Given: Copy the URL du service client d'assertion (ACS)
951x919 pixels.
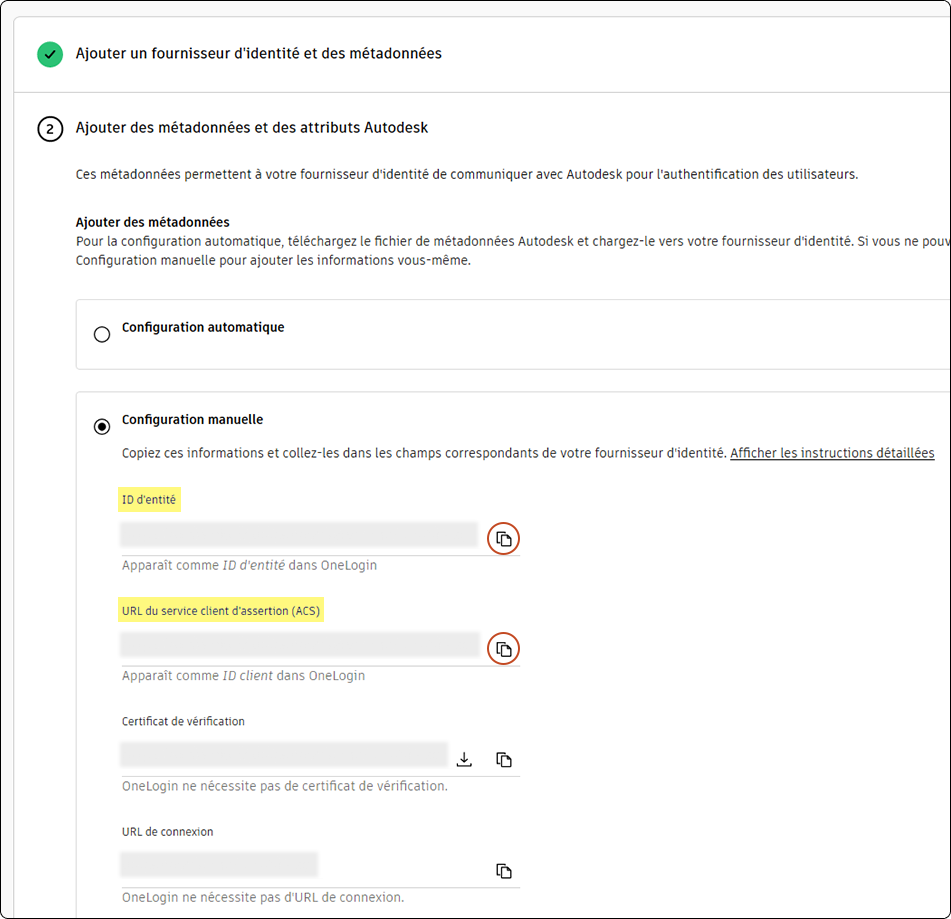Looking at the screenshot, I should pyautogui.click(x=503, y=648).
